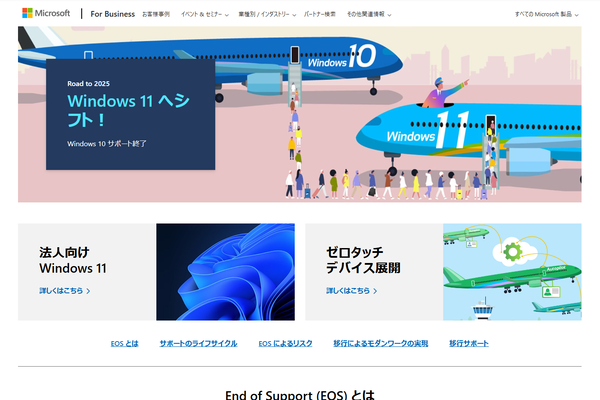
Task: Open the サポートのライフサイクル anchor link
Action: 198,343
